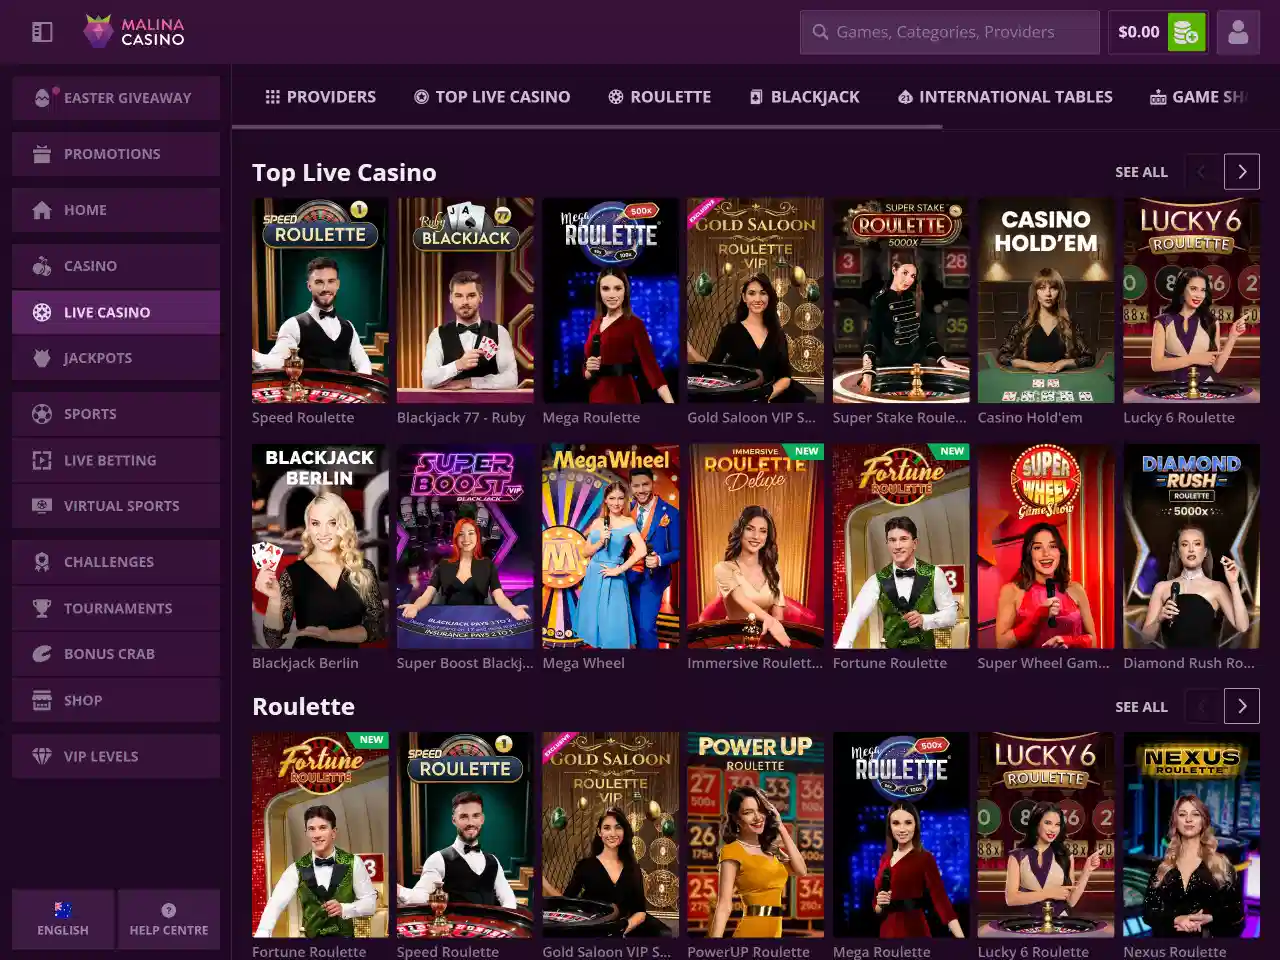Select the Blackjack category tab
The width and height of the screenshot is (1280, 960).
pyautogui.click(x=805, y=97)
